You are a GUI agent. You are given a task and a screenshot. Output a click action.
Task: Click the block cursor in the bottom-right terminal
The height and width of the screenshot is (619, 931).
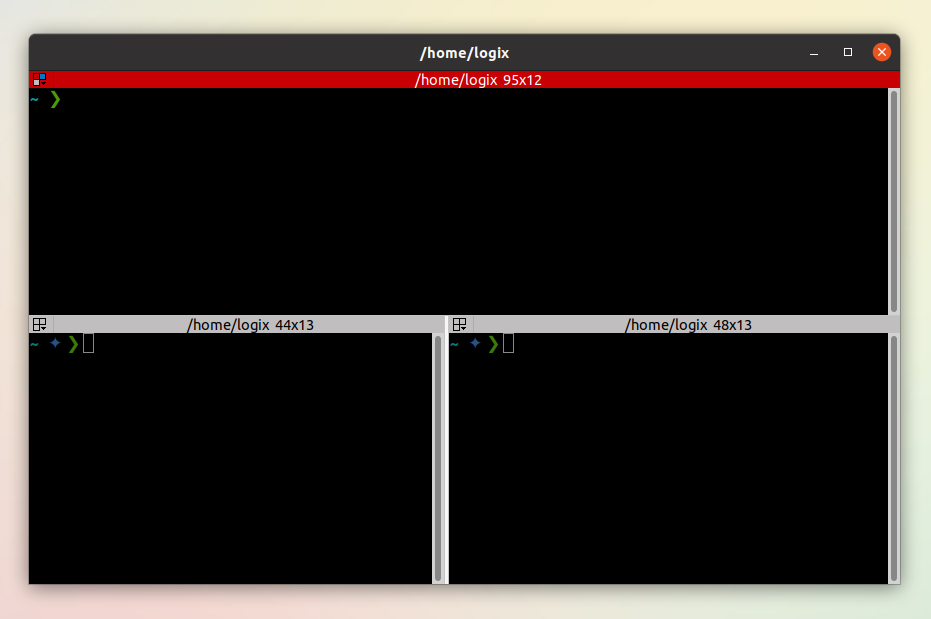pos(508,343)
